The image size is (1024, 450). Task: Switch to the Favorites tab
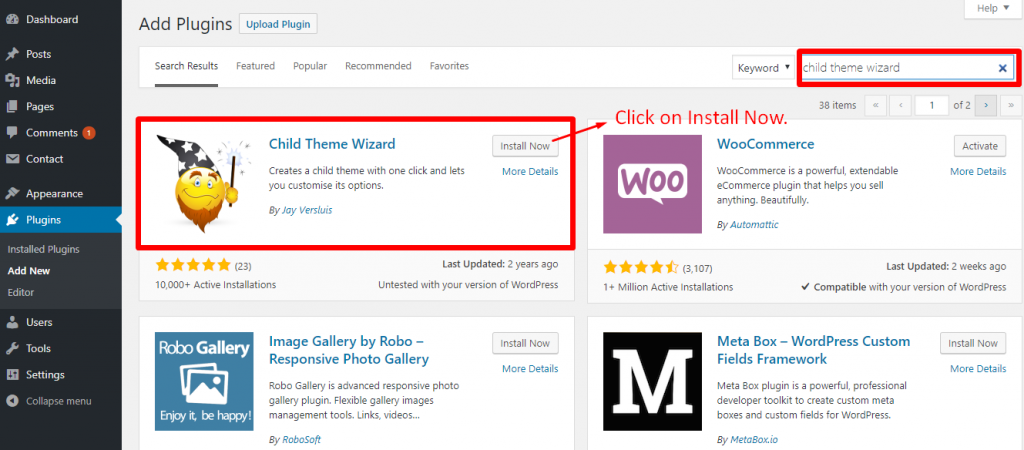click(449, 66)
